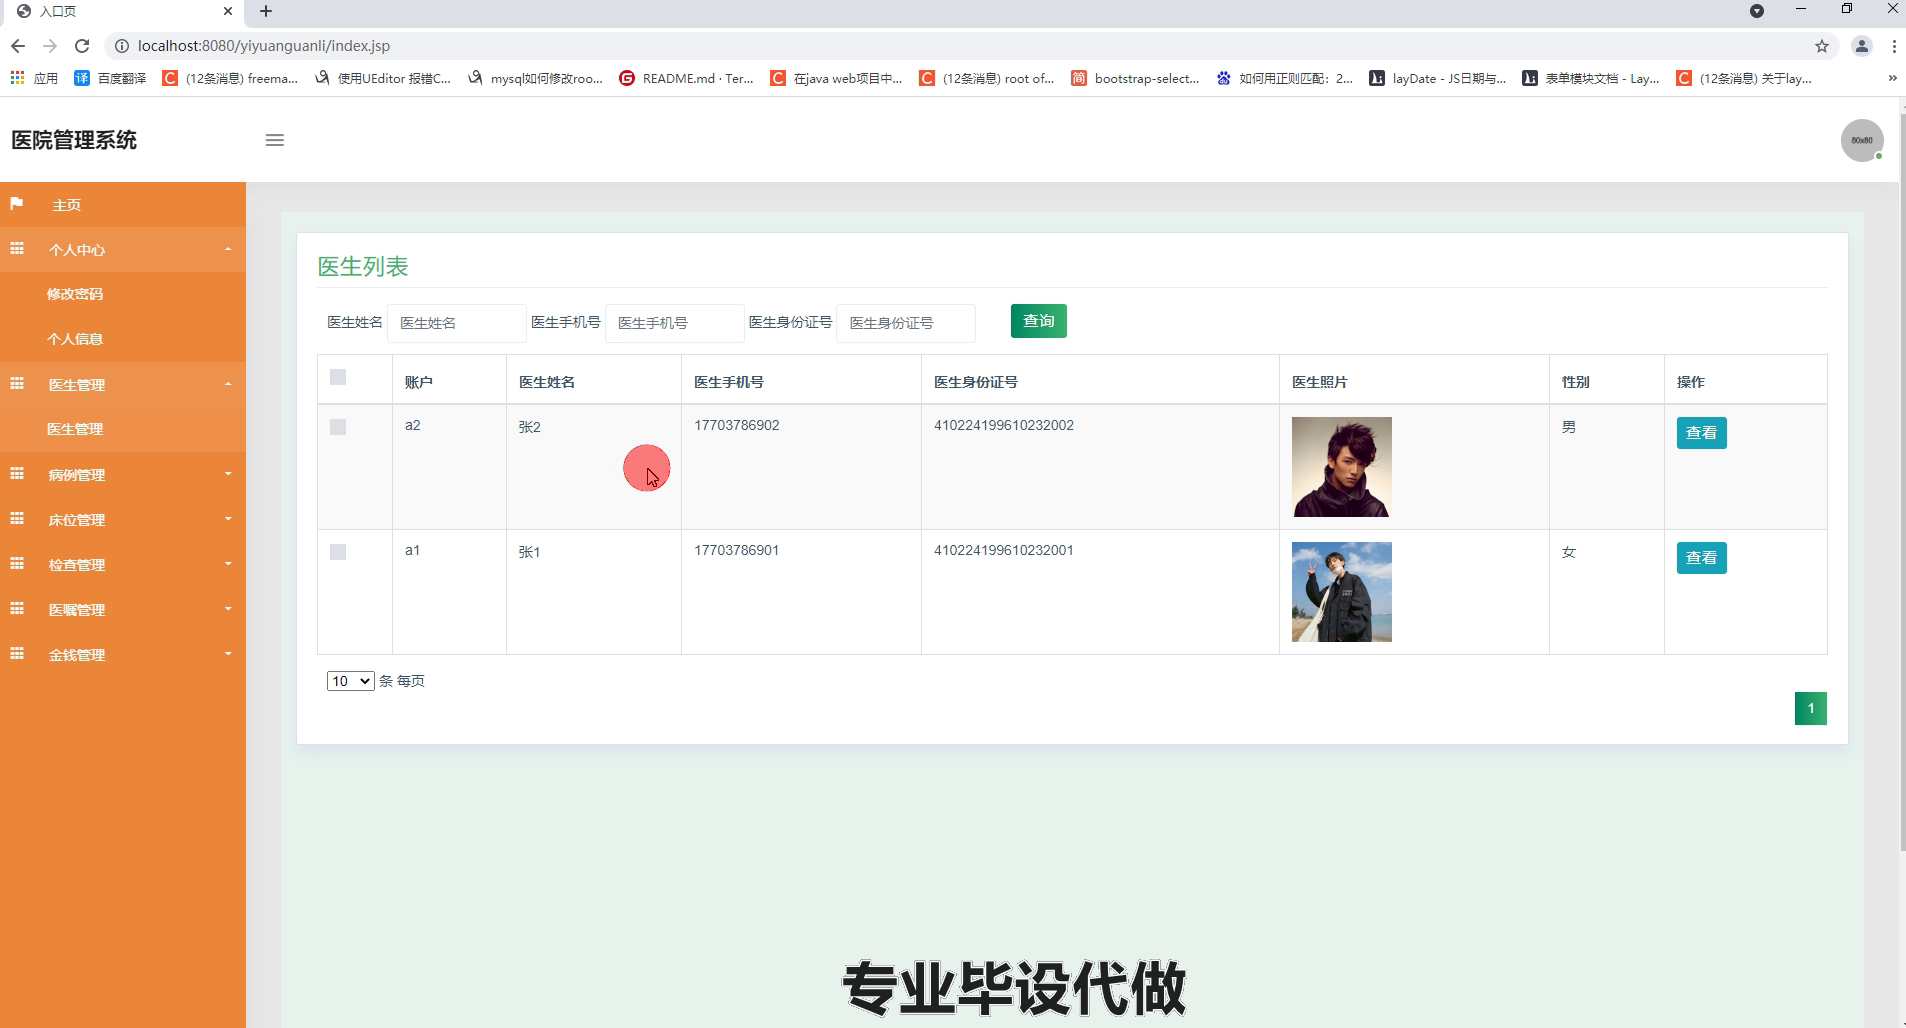
Task: Open Chrome tab search dropdown arrow
Action: click(1757, 11)
